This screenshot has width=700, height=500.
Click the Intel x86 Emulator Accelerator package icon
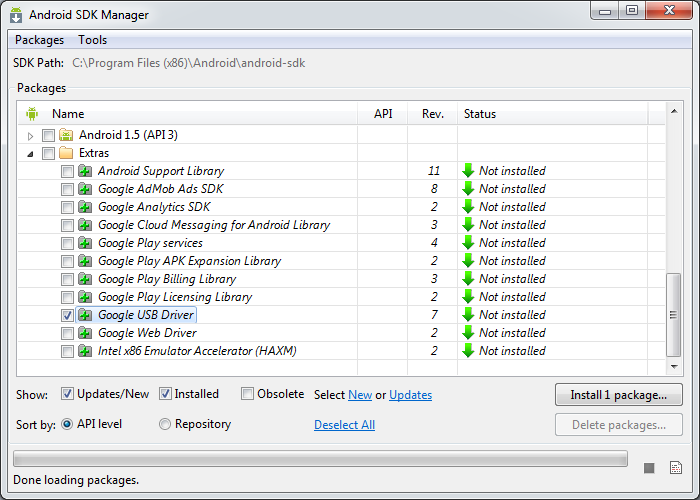point(85,351)
